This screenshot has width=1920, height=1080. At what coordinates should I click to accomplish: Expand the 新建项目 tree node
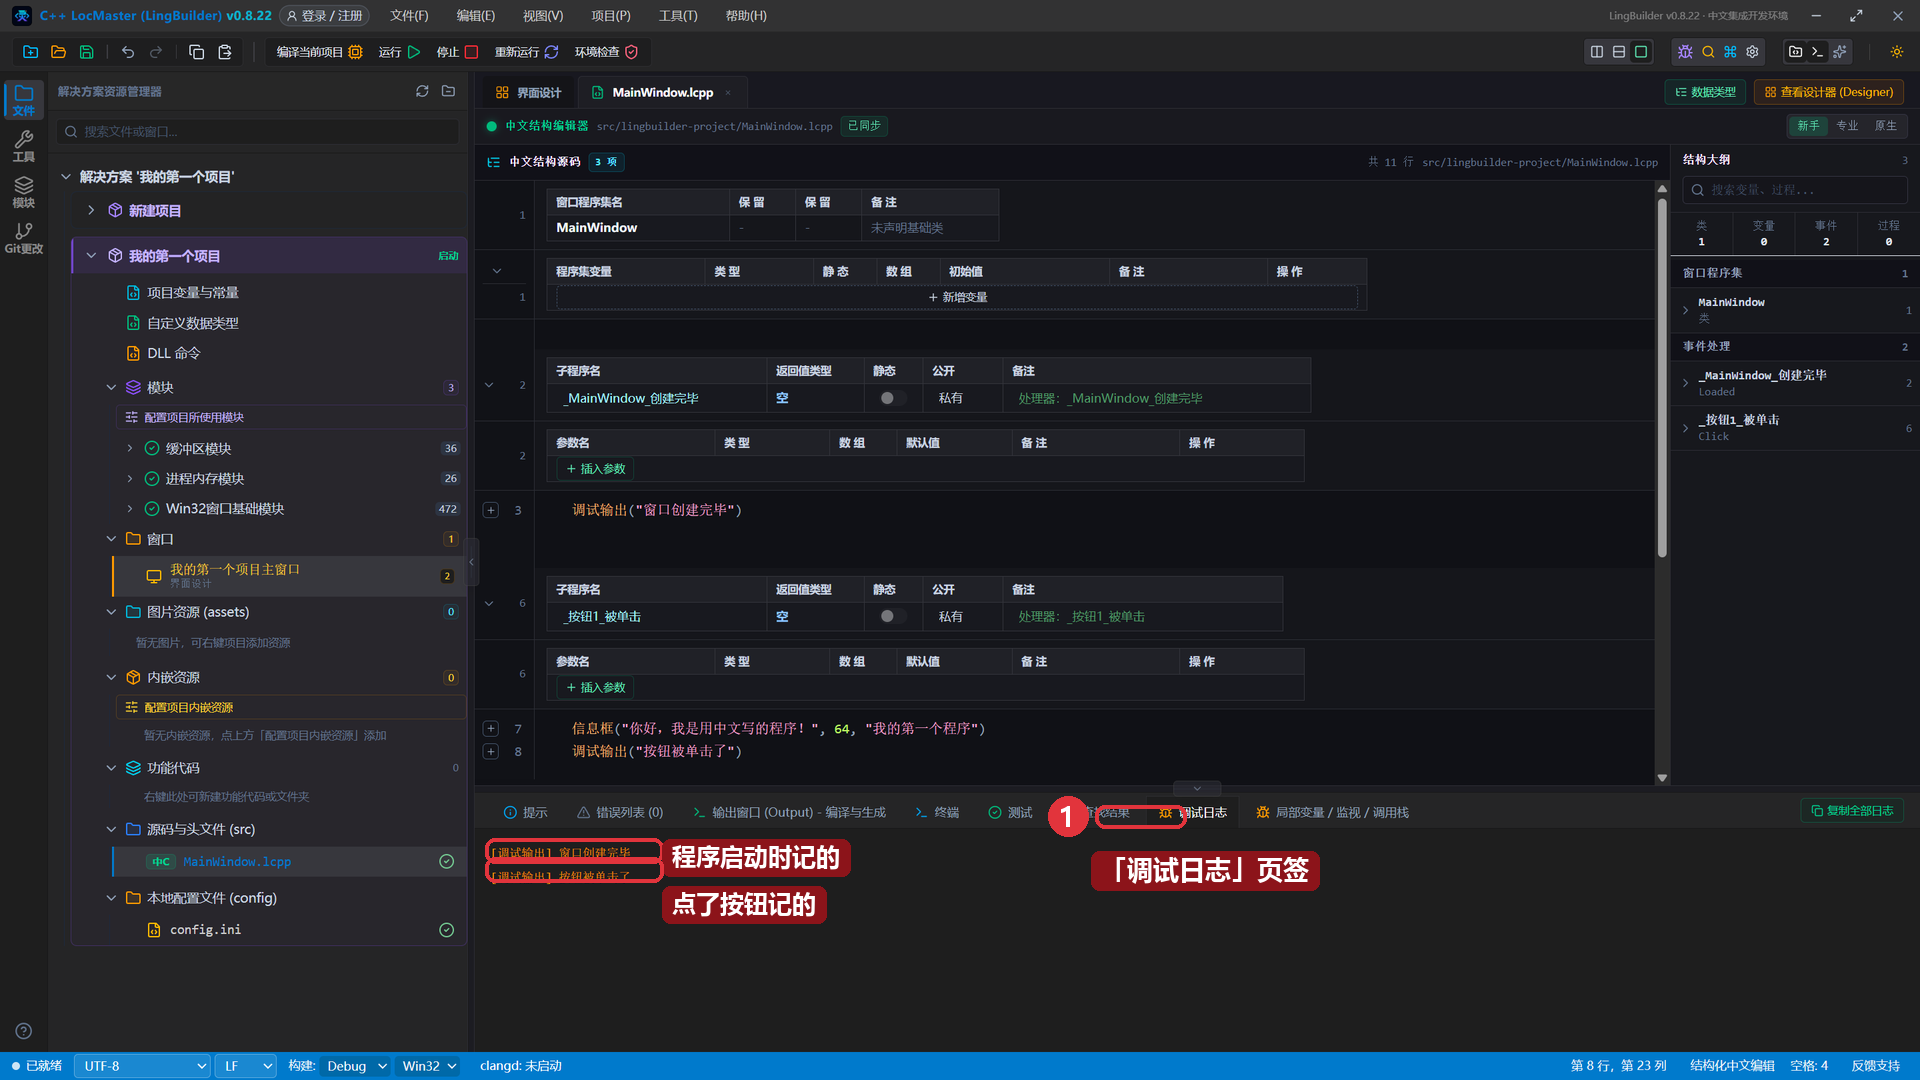(x=91, y=210)
